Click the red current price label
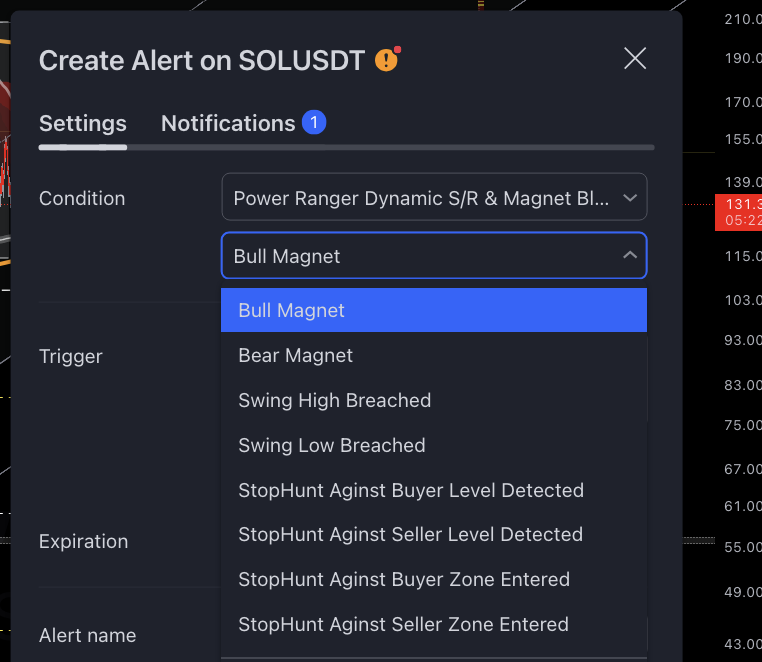 pyautogui.click(x=738, y=212)
